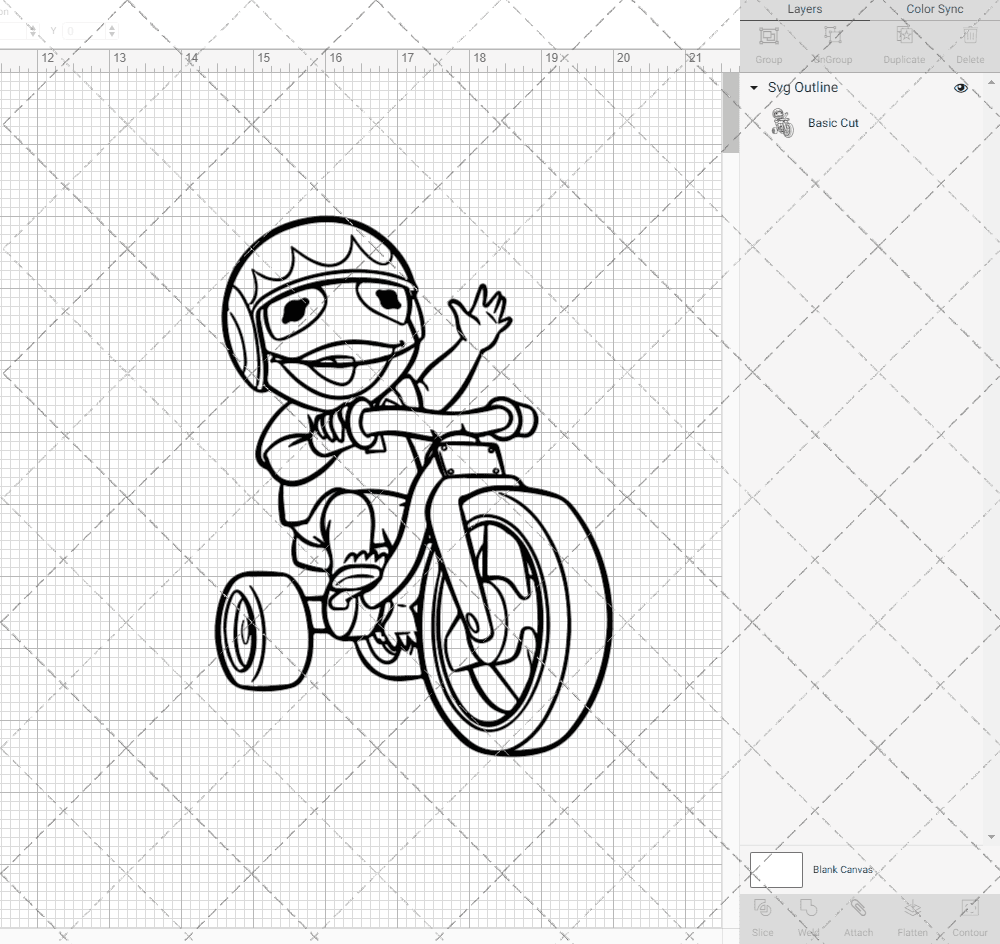
Task: Hide the Svg Outline layer
Action: (961, 88)
